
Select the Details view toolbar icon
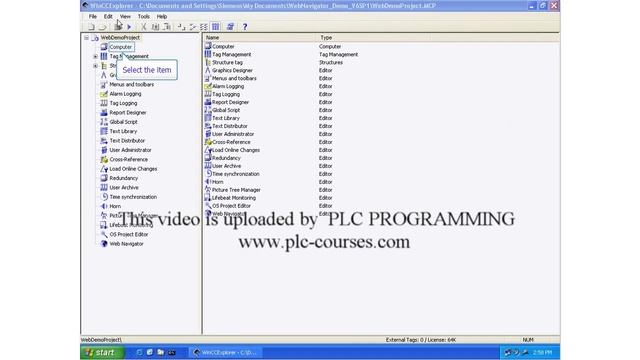click(216, 27)
